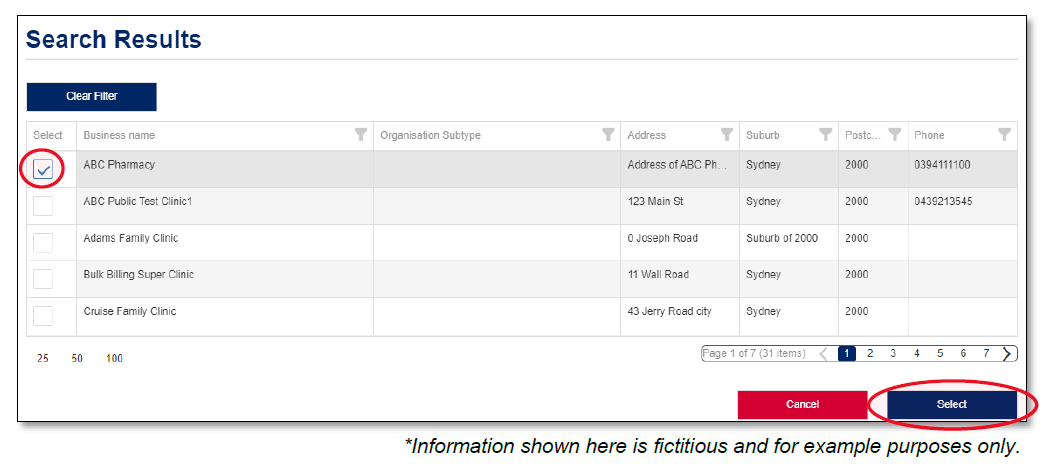The height and width of the screenshot is (469, 1050).
Task: Set page size to 25 items
Action: point(43,358)
